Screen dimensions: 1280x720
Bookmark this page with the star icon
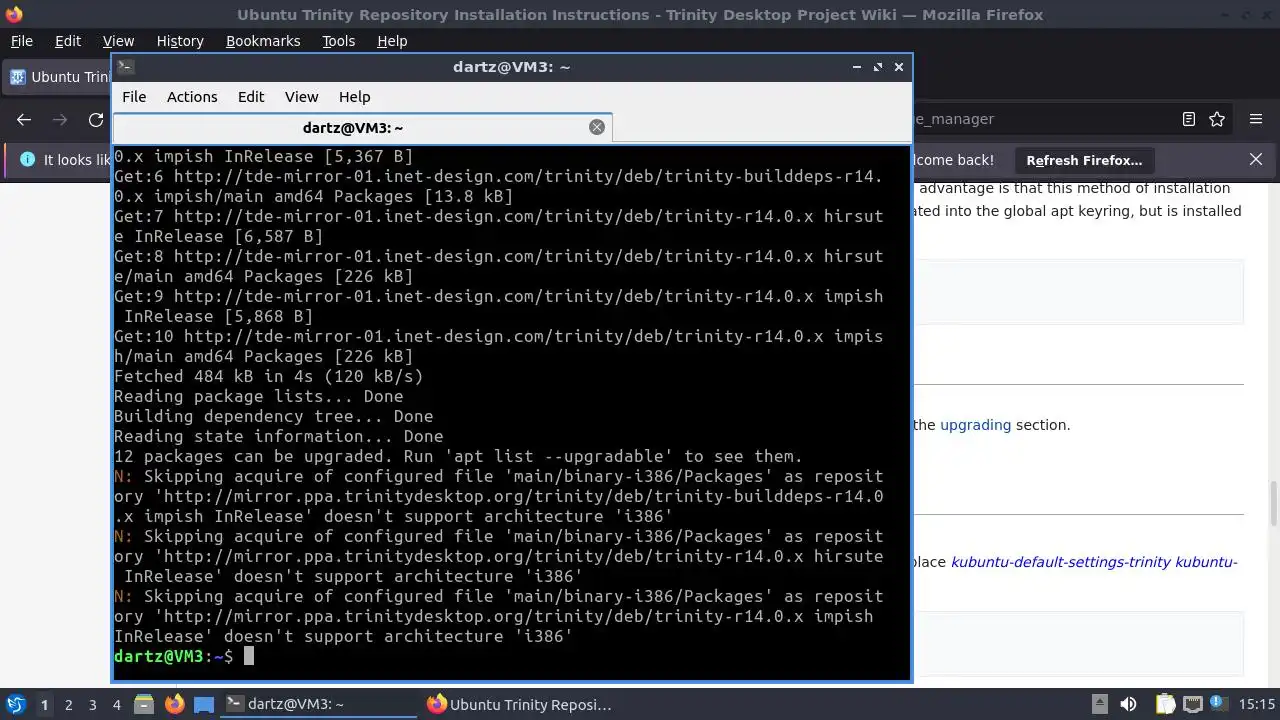point(1217,119)
